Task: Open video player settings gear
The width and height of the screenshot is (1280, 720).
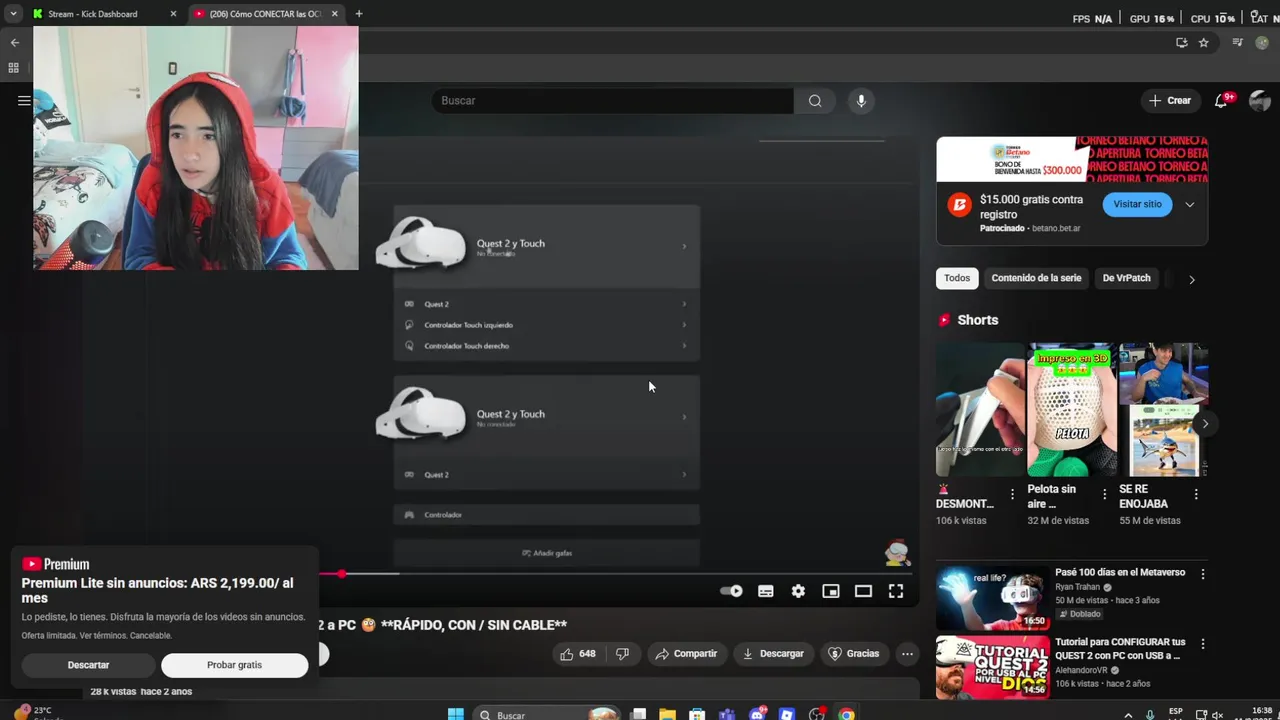Action: point(798,591)
